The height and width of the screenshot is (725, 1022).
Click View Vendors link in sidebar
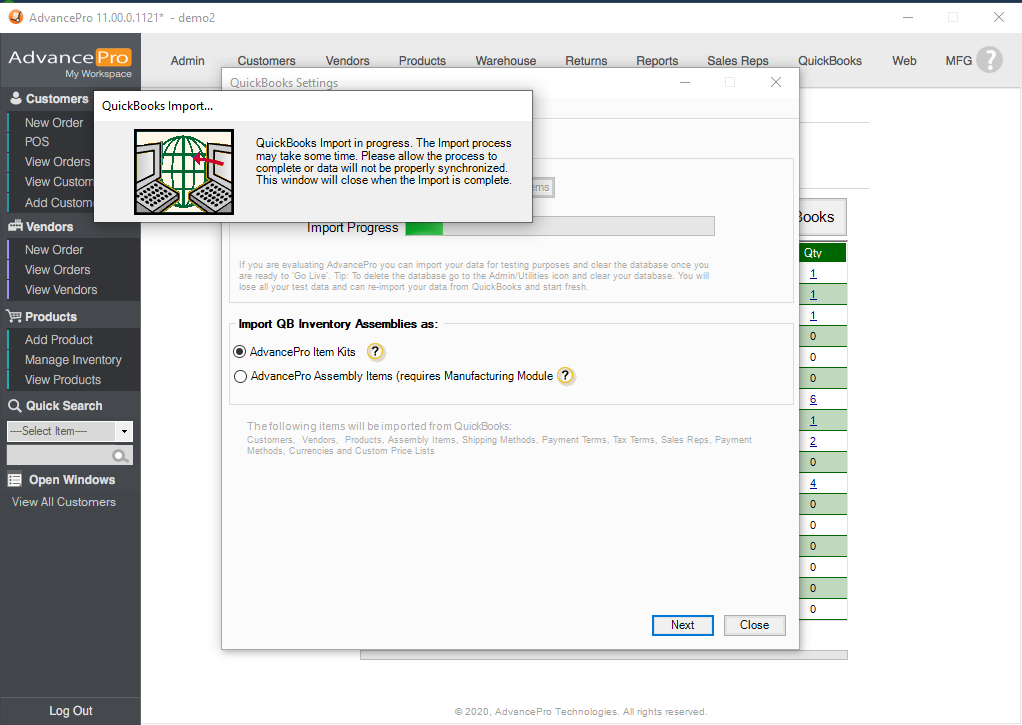[61, 290]
